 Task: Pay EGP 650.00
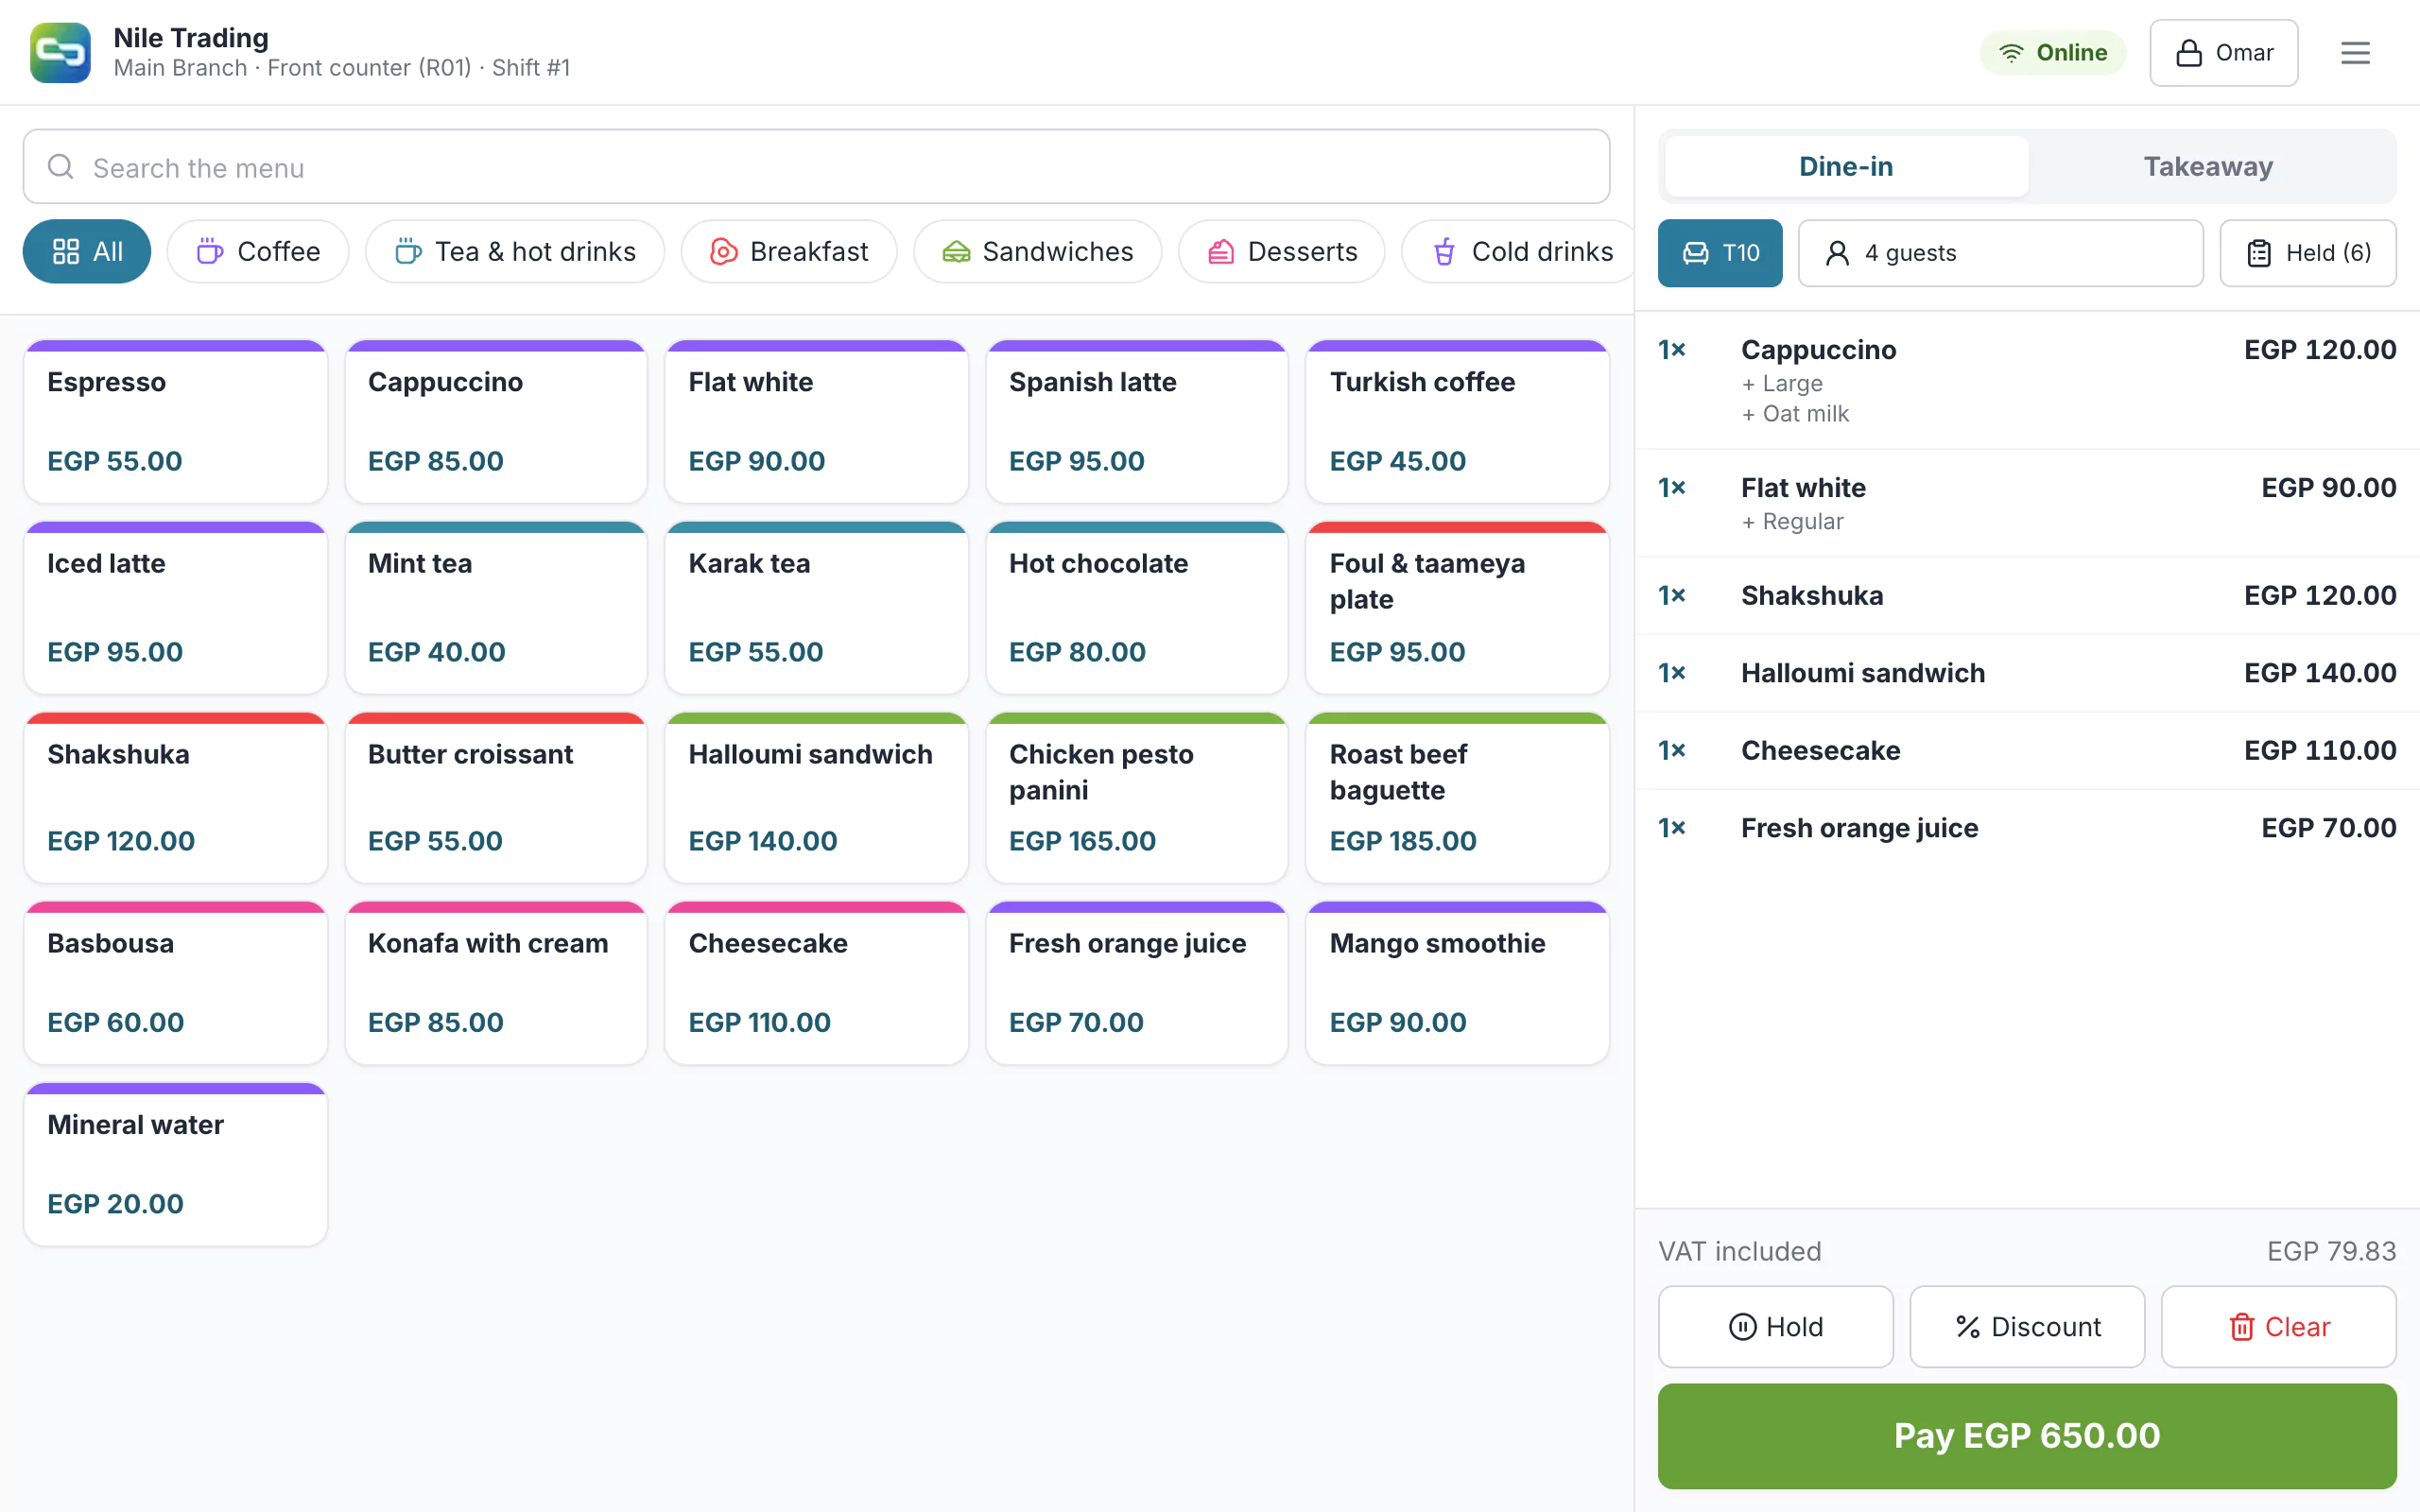click(x=2027, y=1435)
